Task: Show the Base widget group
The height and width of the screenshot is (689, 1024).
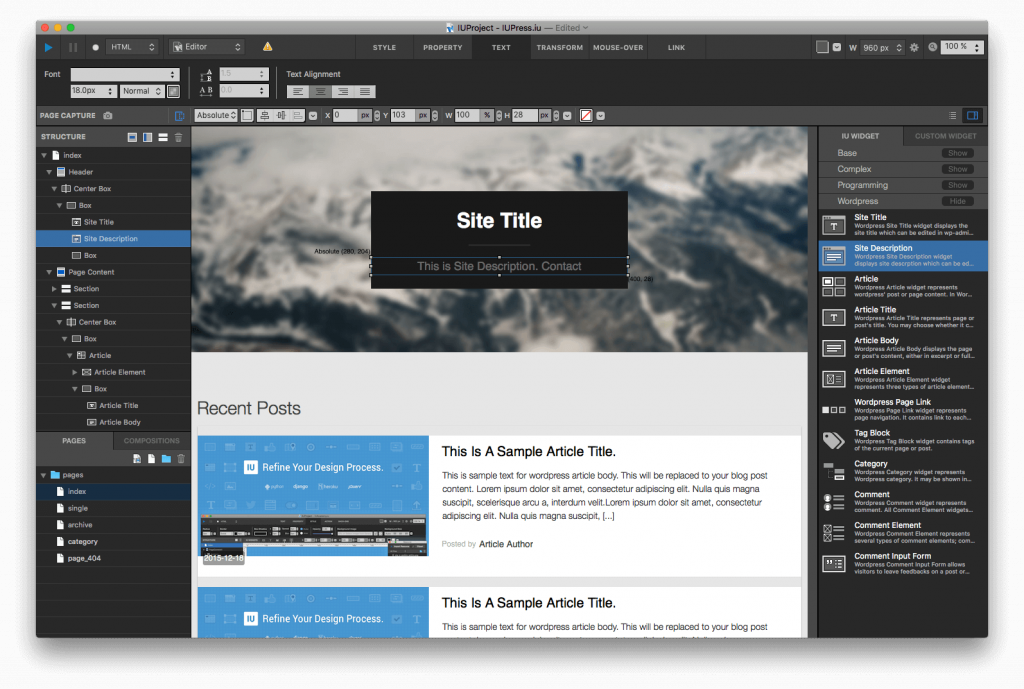Action: pos(957,153)
